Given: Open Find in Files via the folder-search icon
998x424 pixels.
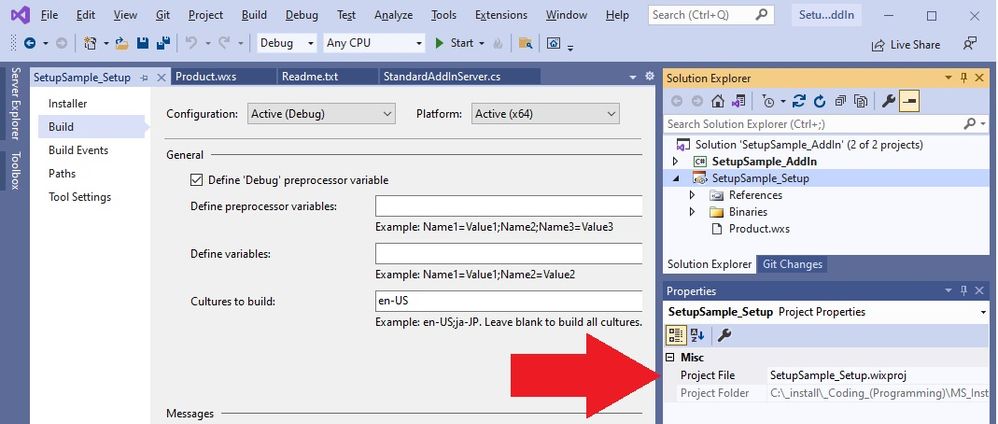Looking at the screenshot, I should pos(525,43).
